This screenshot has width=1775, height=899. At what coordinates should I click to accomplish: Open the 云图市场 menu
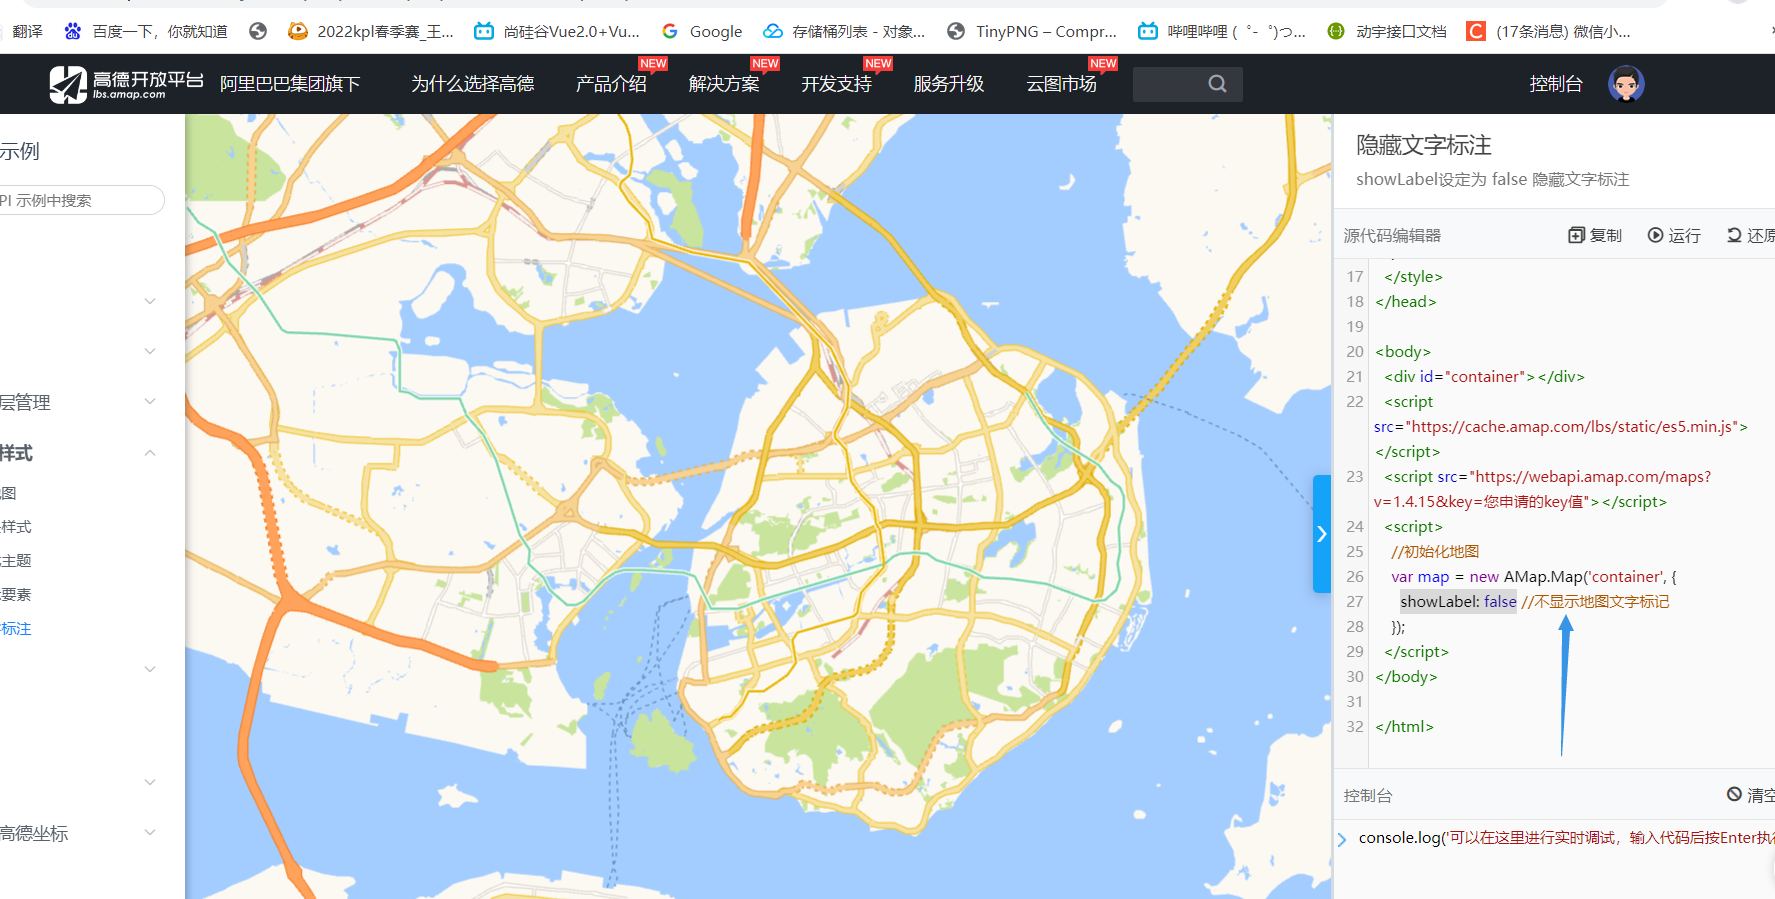1061,84
